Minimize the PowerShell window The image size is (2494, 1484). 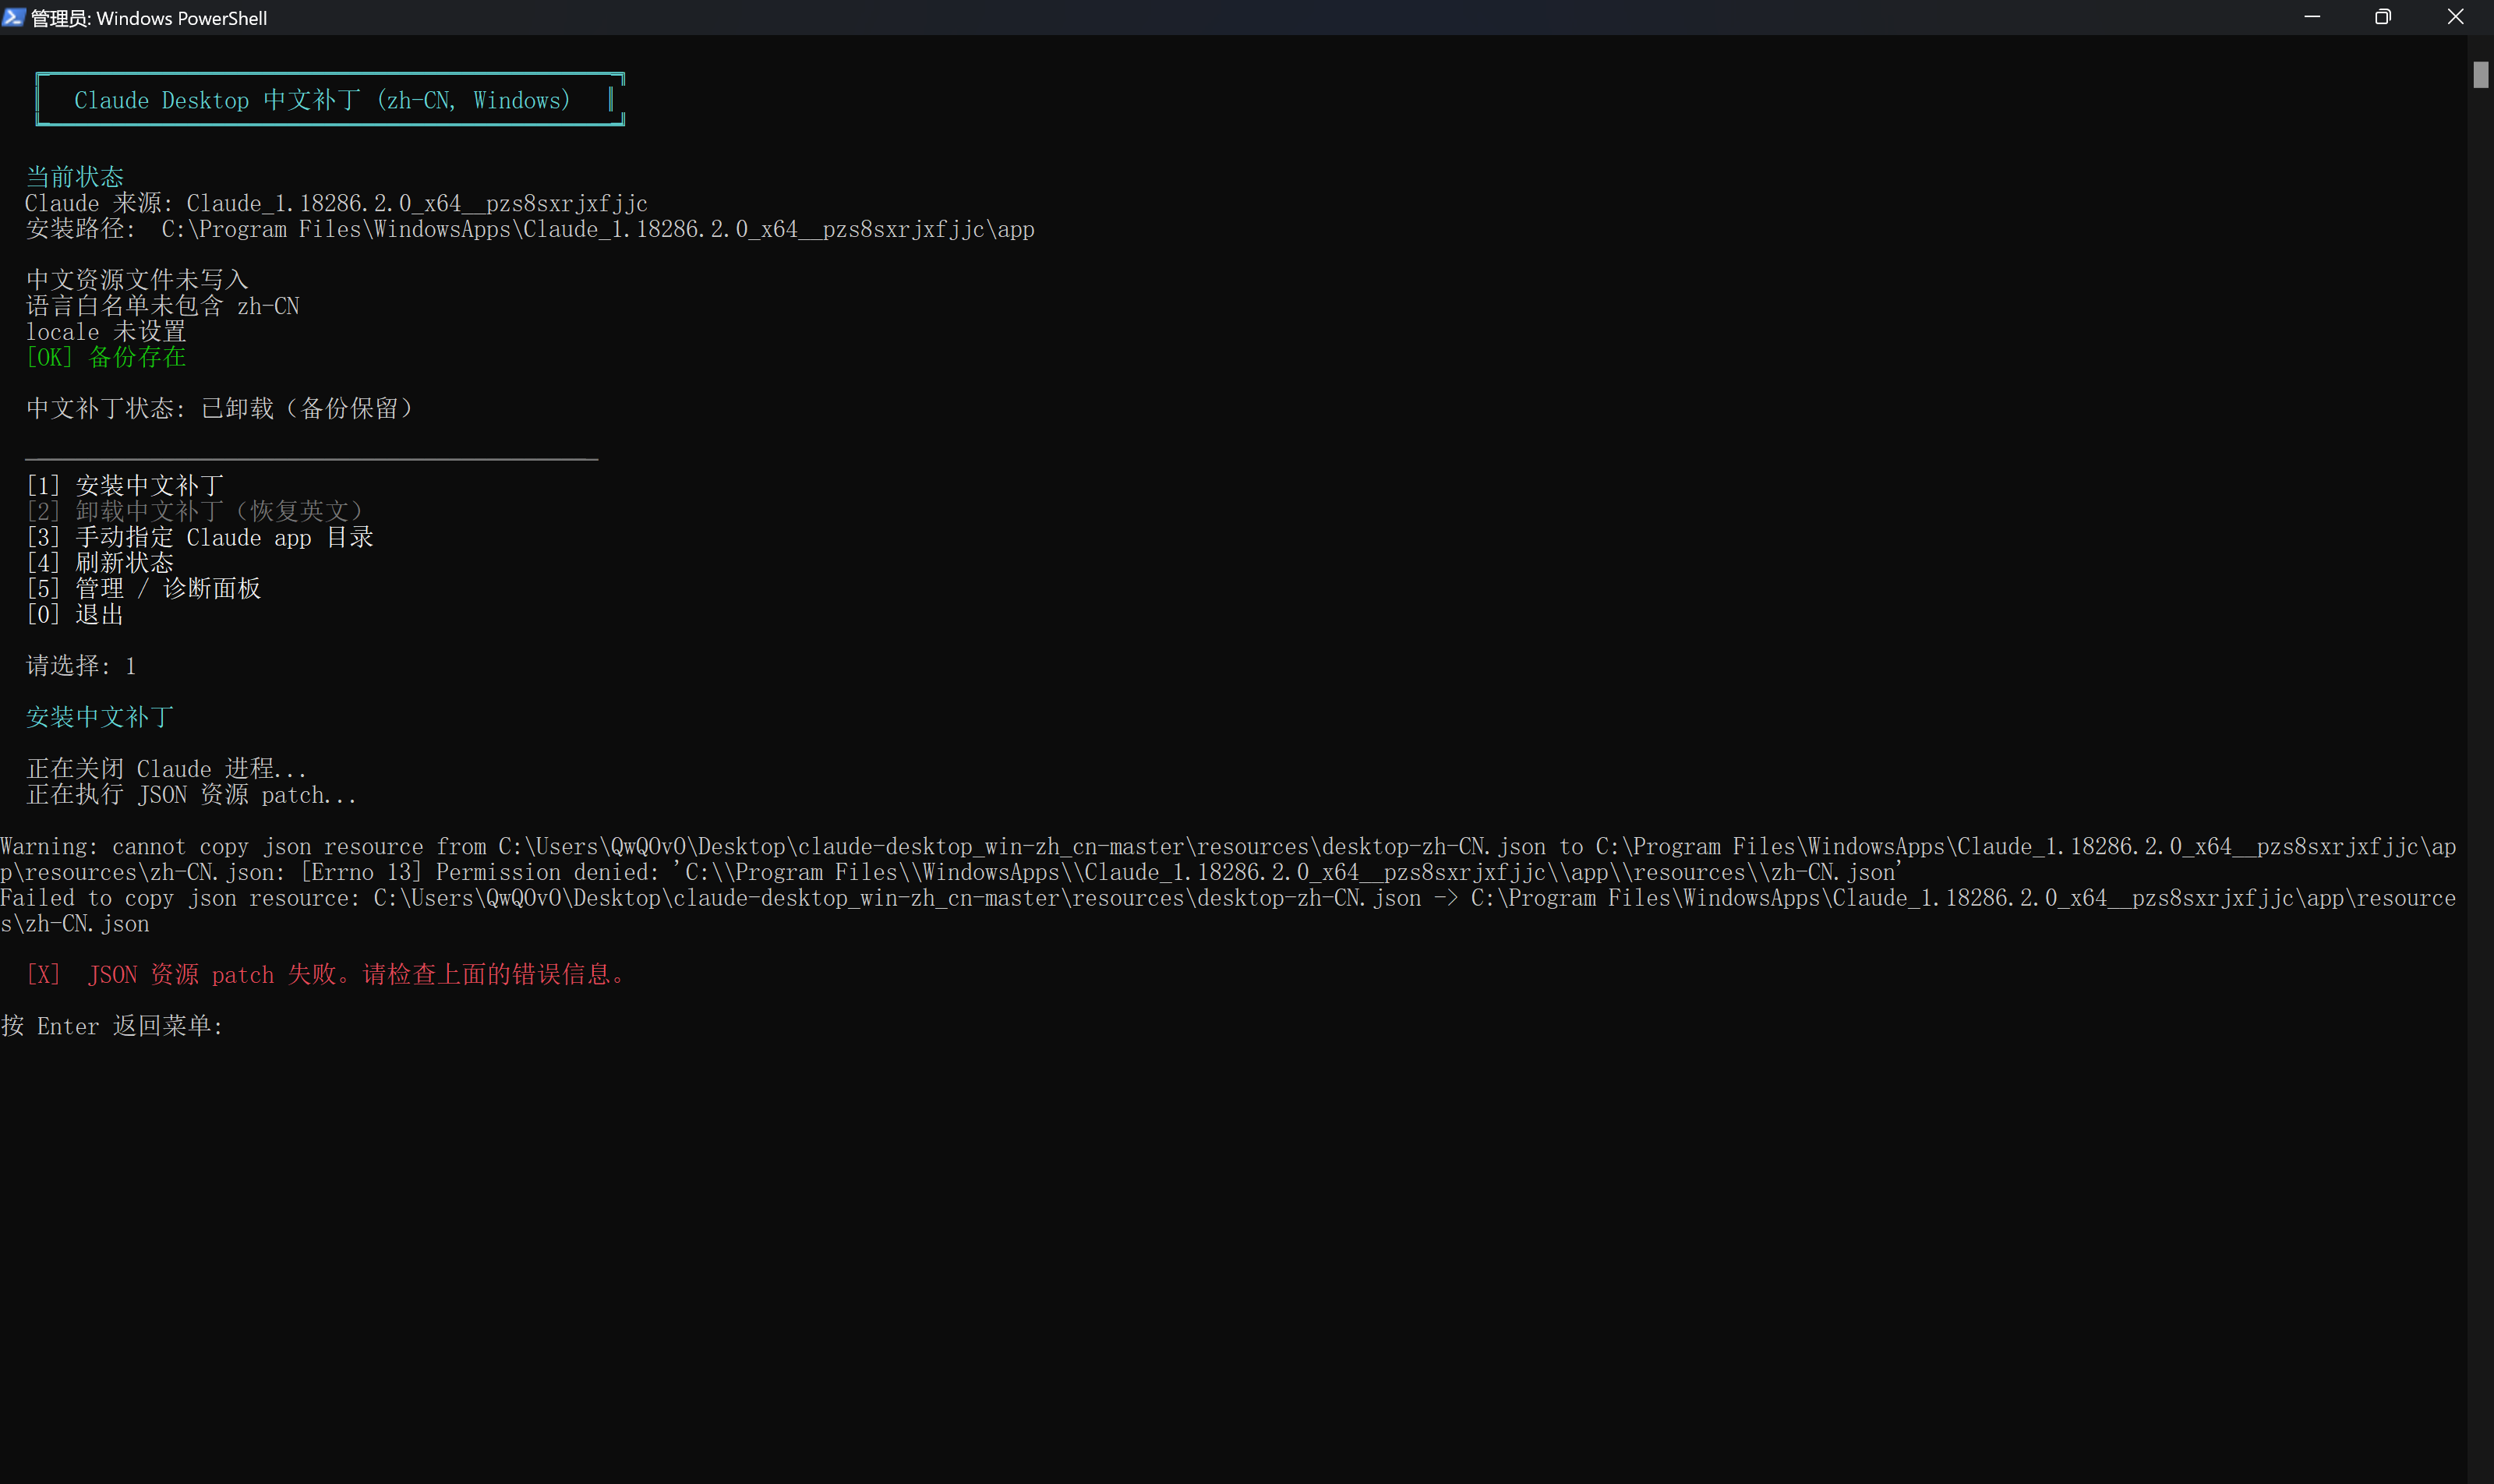[2311, 17]
